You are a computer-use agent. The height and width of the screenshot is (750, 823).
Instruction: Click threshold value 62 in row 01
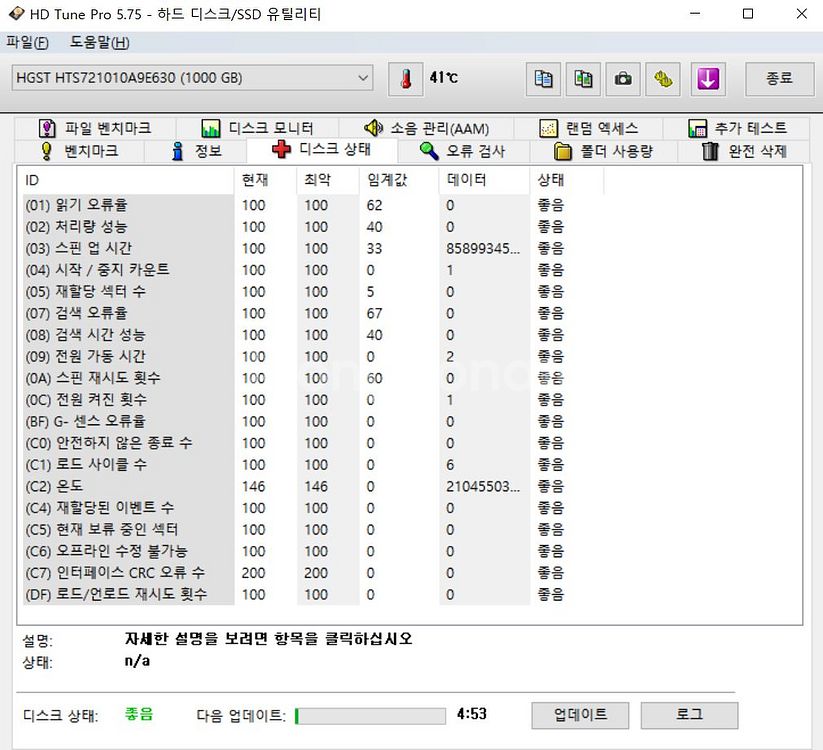tap(374, 205)
